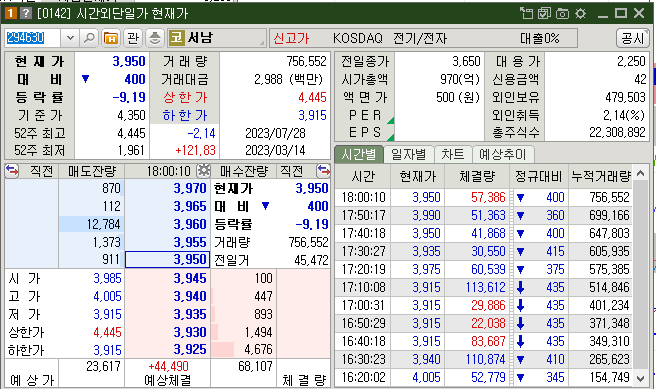This screenshot has height=389, width=656.
Task: Click the 52주 최저 value 1,961
Action: point(132,150)
